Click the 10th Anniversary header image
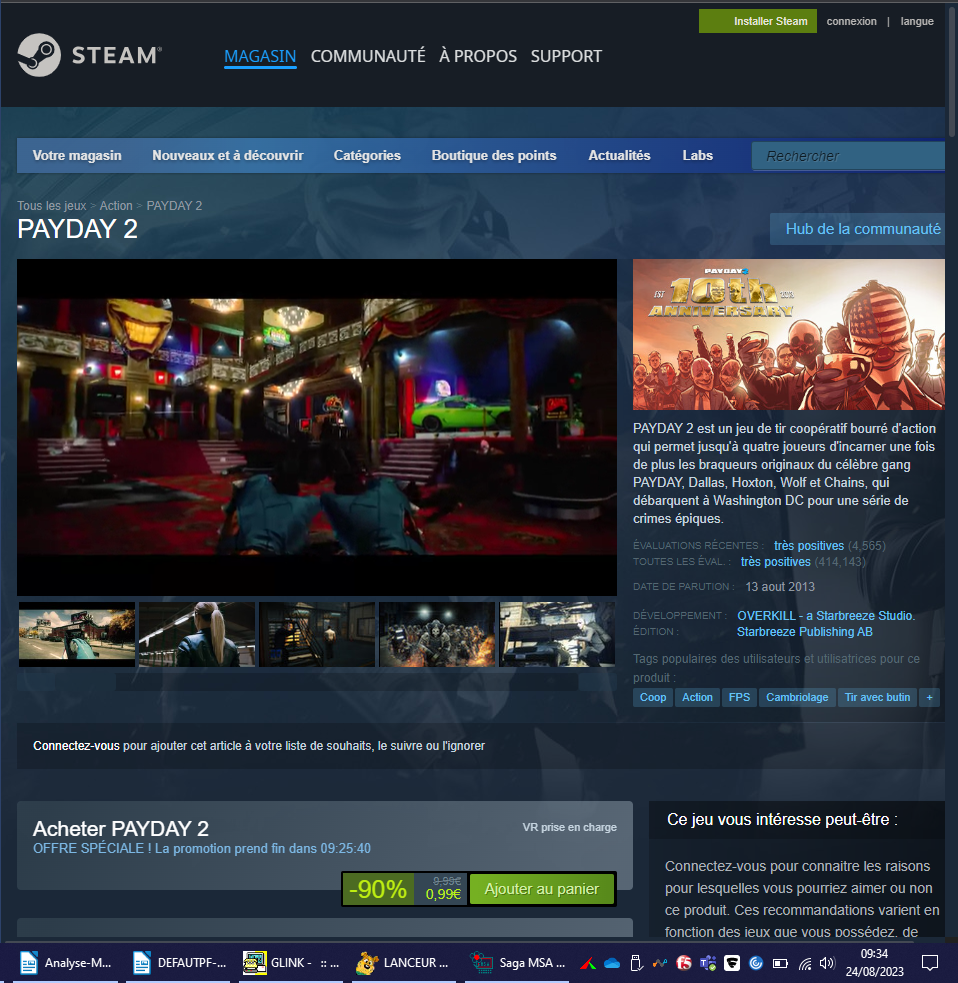The width and height of the screenshot is (958, 983). point(789,334)
